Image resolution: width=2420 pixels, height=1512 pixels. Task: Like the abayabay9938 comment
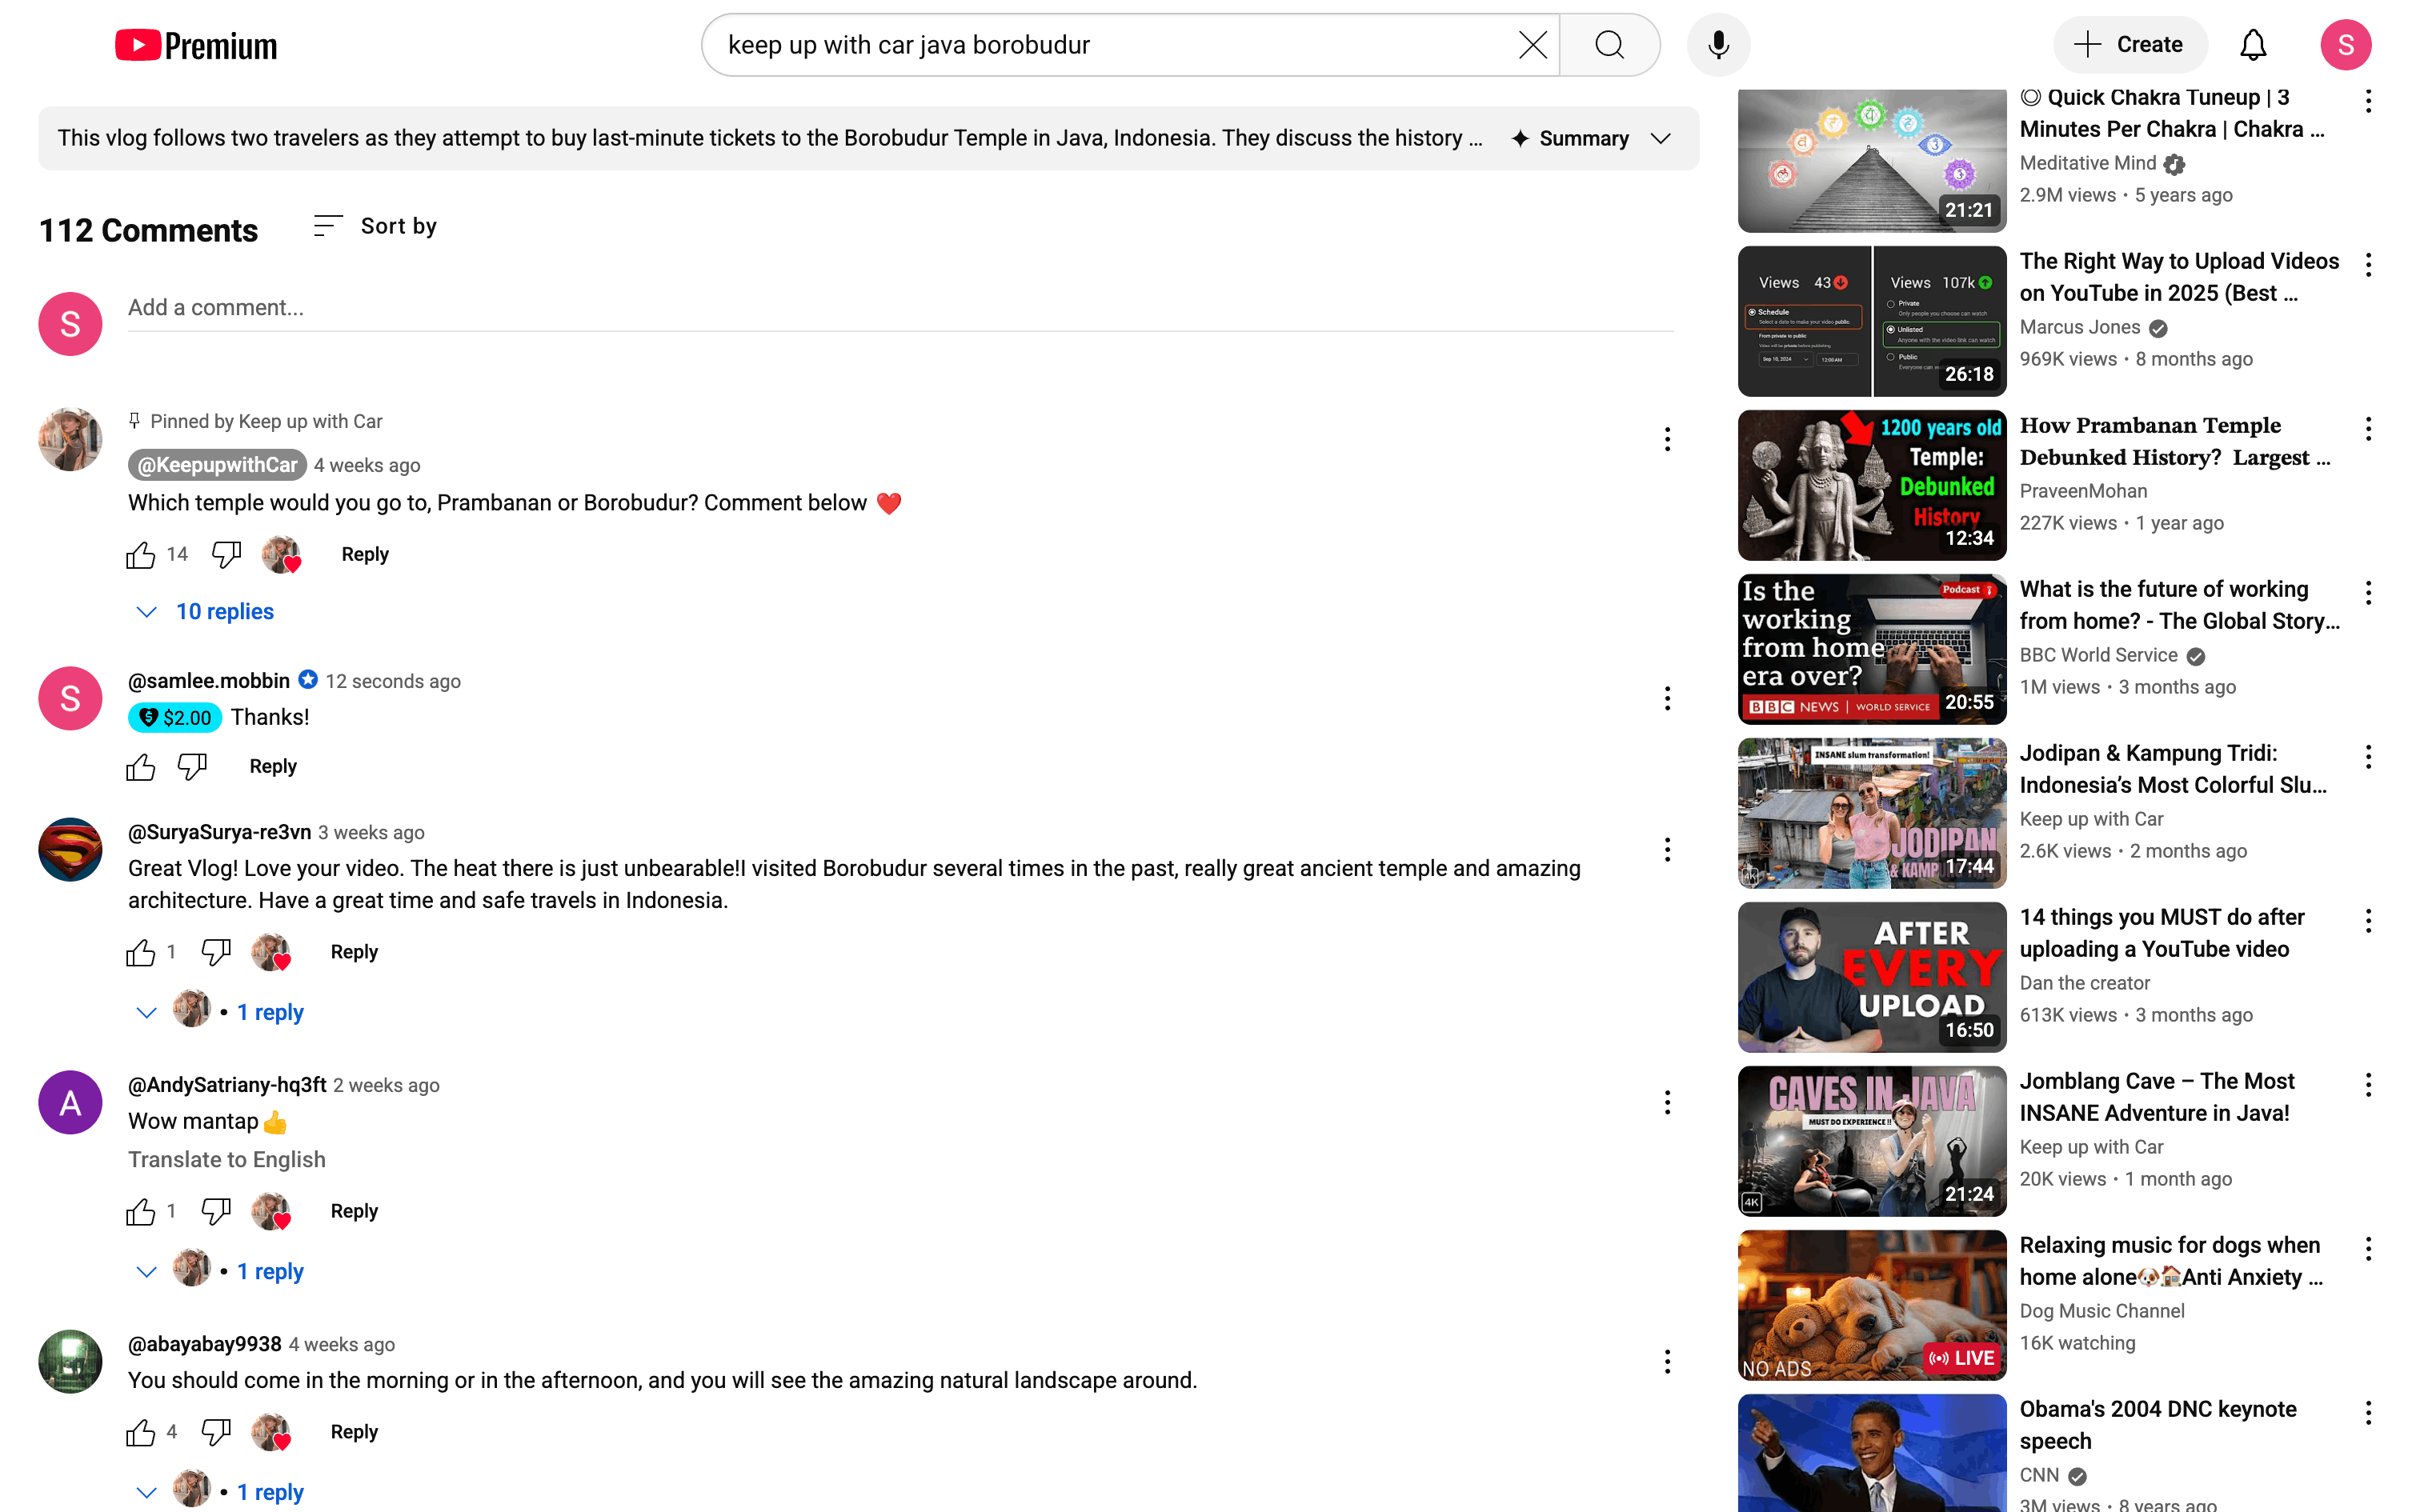[x=141, y=1432]
